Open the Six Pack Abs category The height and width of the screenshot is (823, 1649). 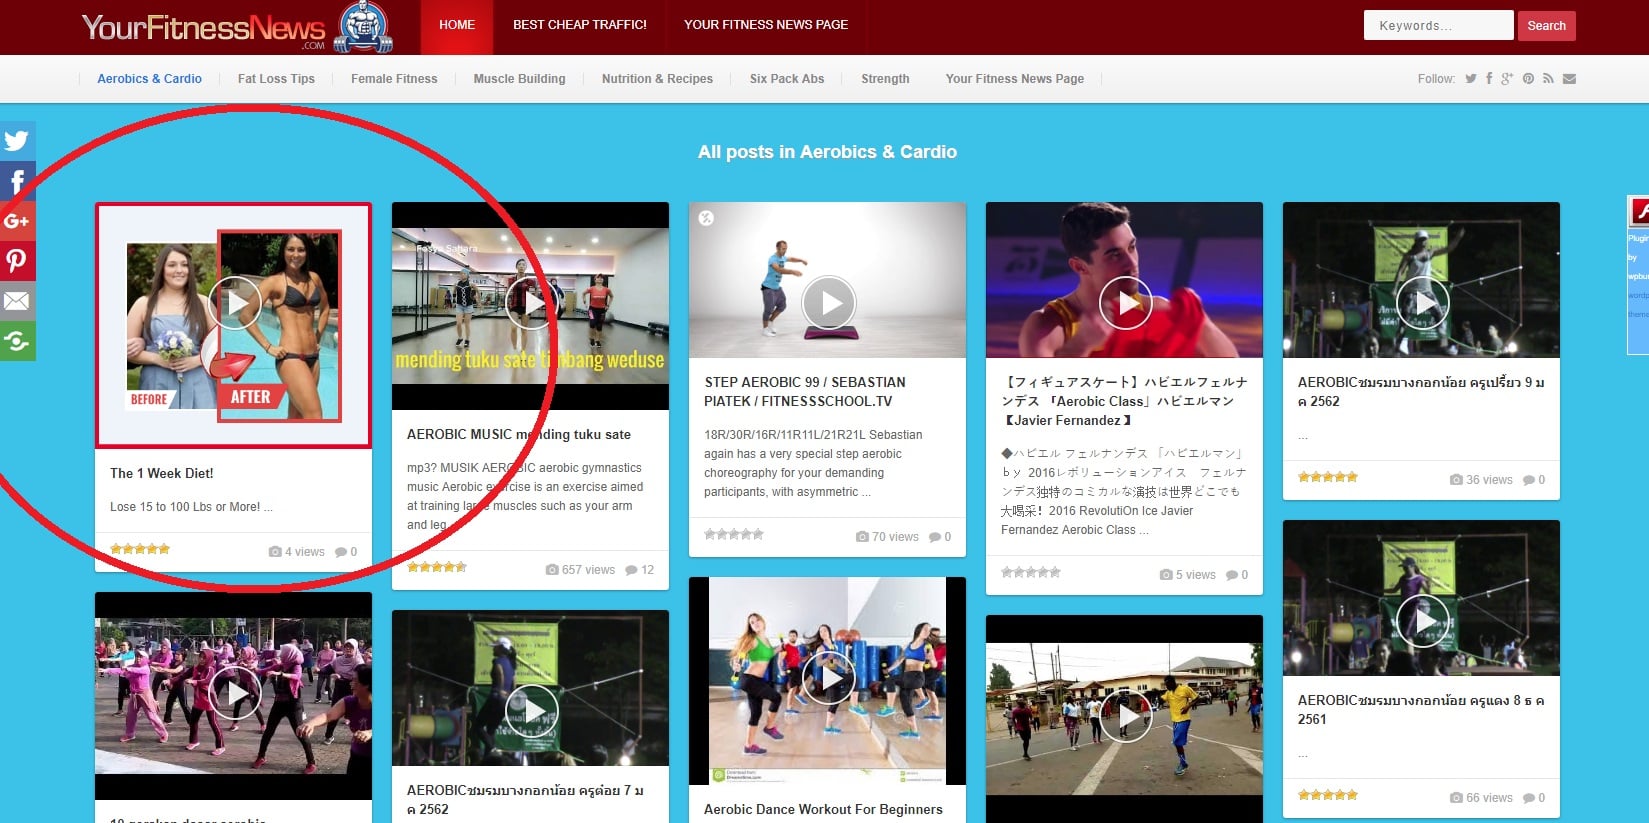coord(787,79)
